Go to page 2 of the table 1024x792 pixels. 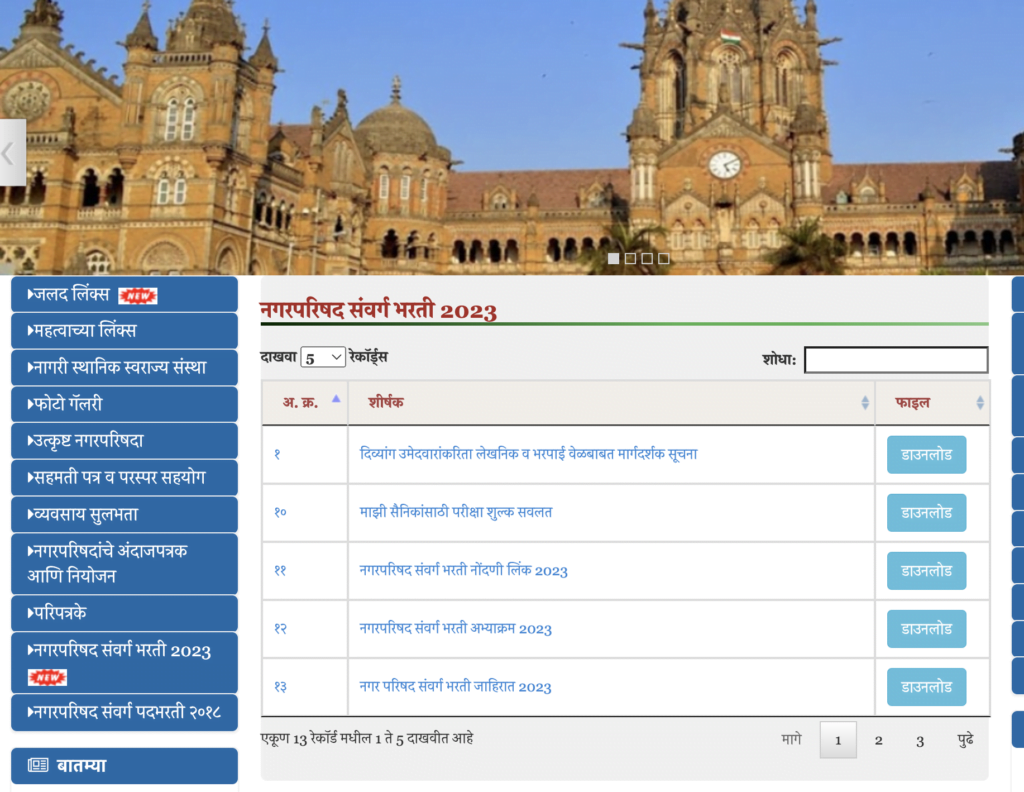[x=878, y=740]
